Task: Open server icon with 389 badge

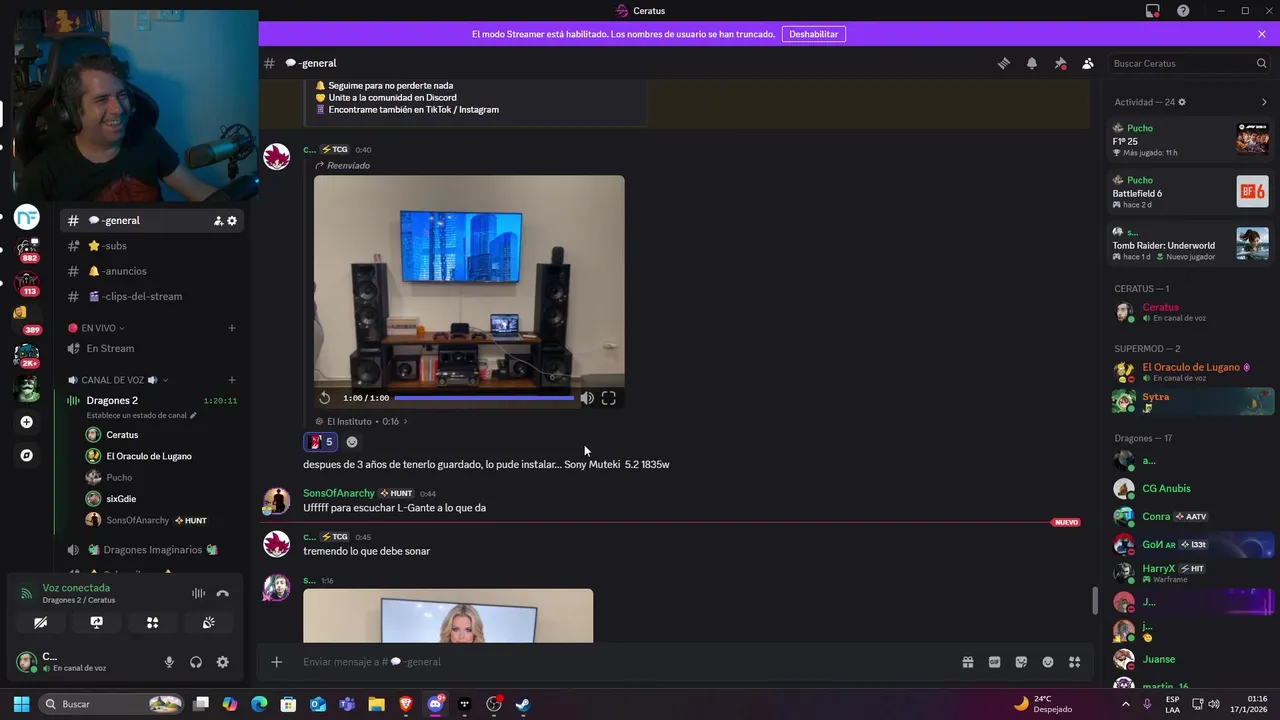Action: click(27, 320)
